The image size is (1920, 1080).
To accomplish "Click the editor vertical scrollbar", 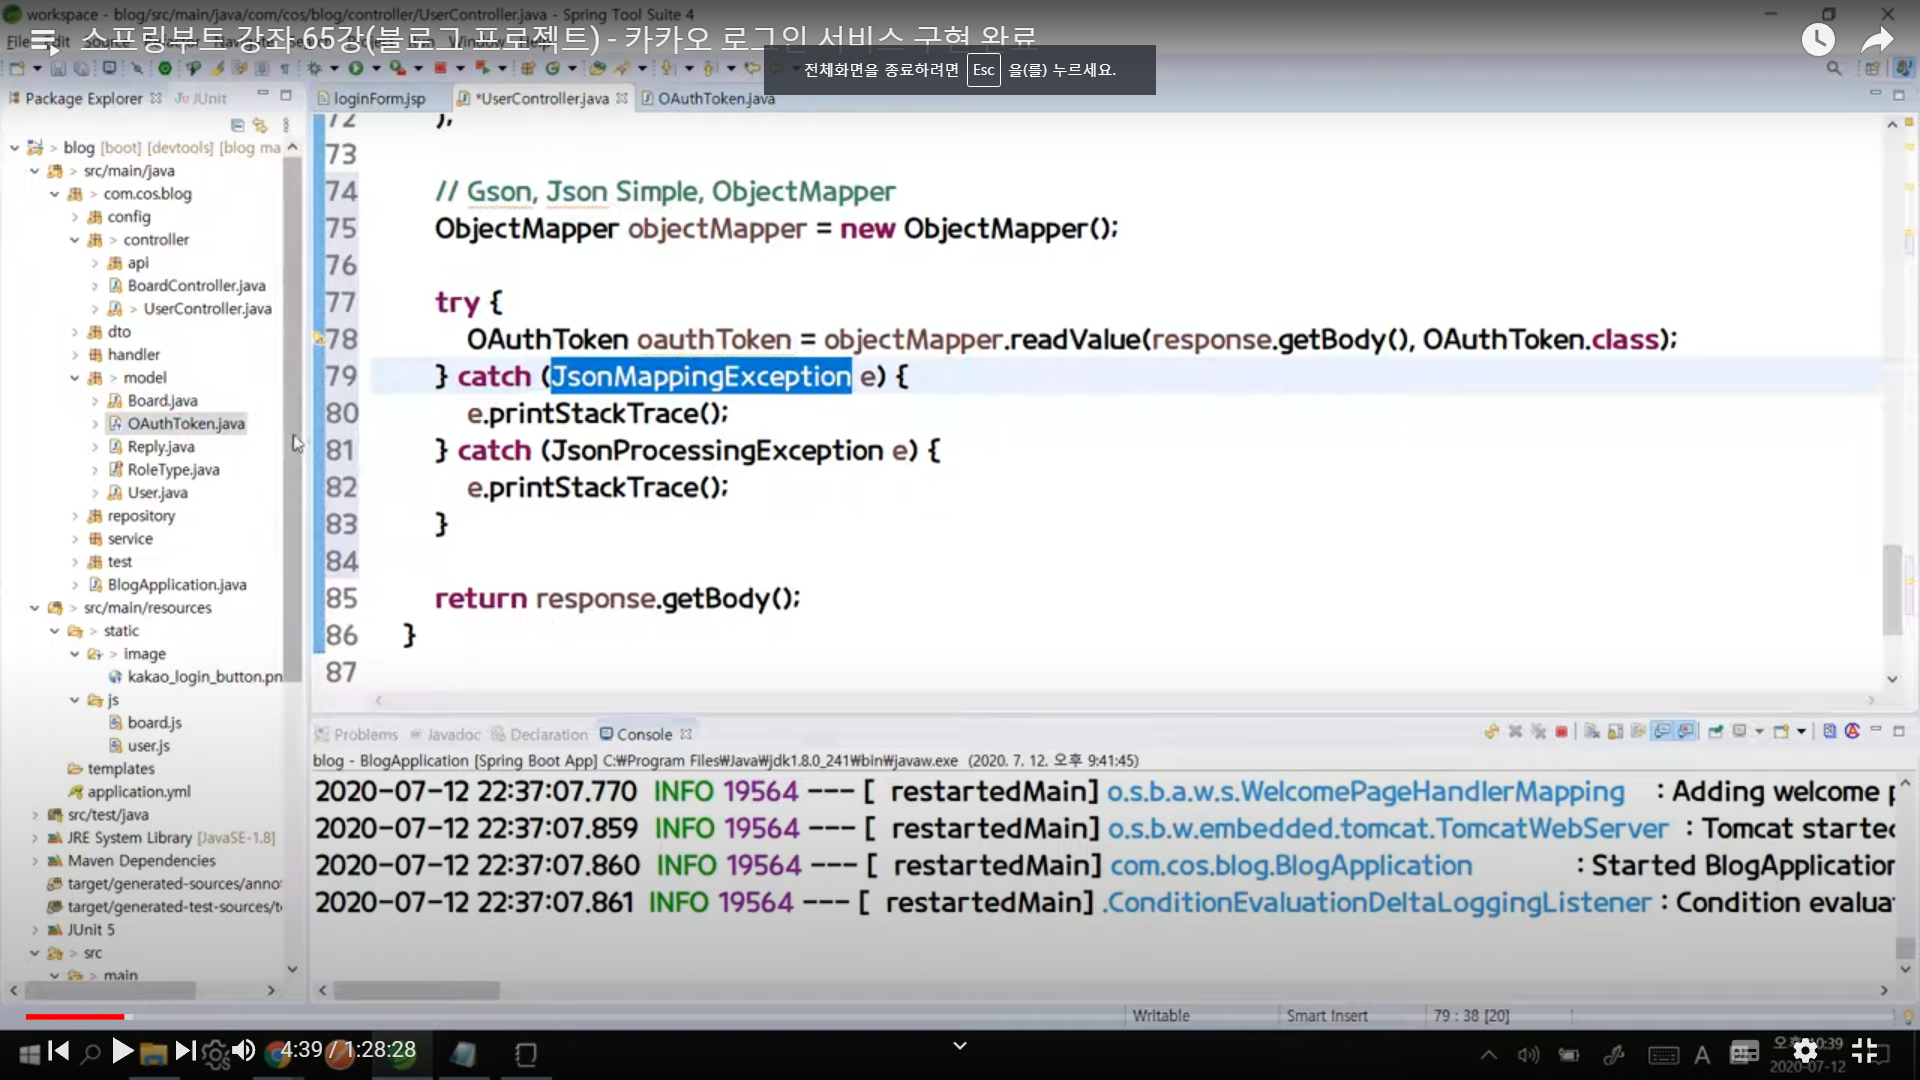I will [x=1891, y=590].
